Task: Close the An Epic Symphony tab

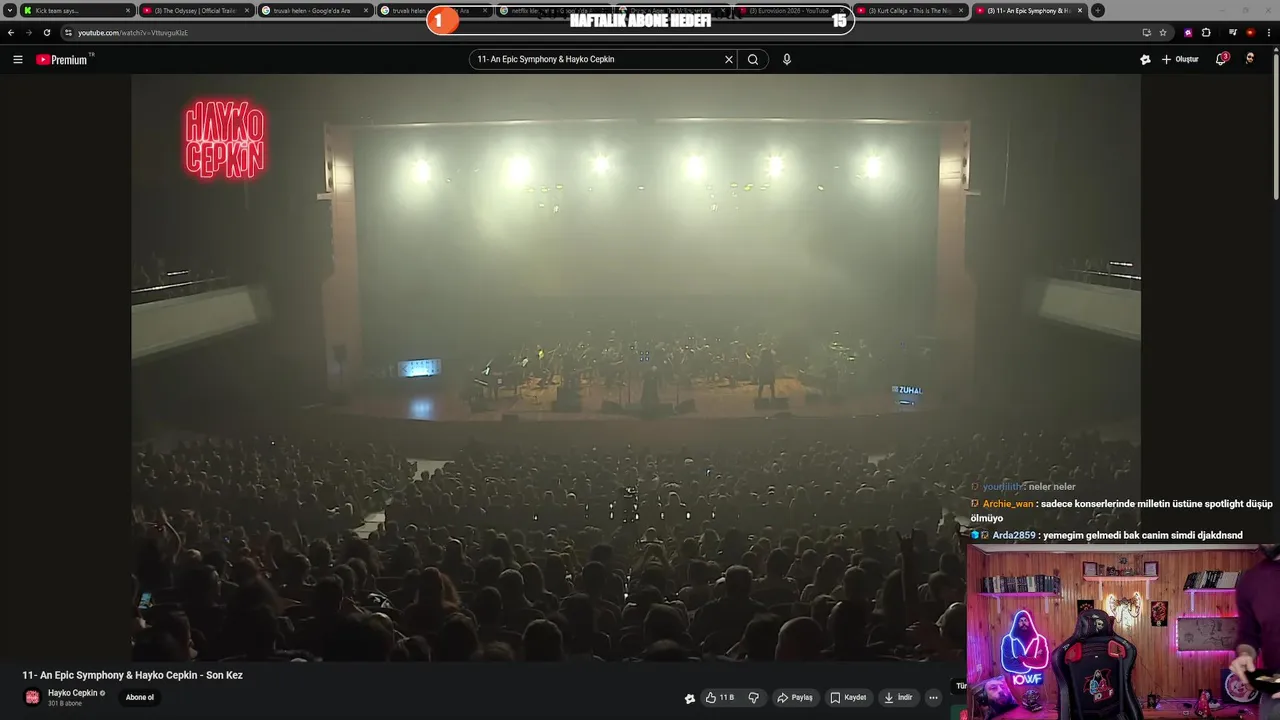Action: pos(1080,10)
